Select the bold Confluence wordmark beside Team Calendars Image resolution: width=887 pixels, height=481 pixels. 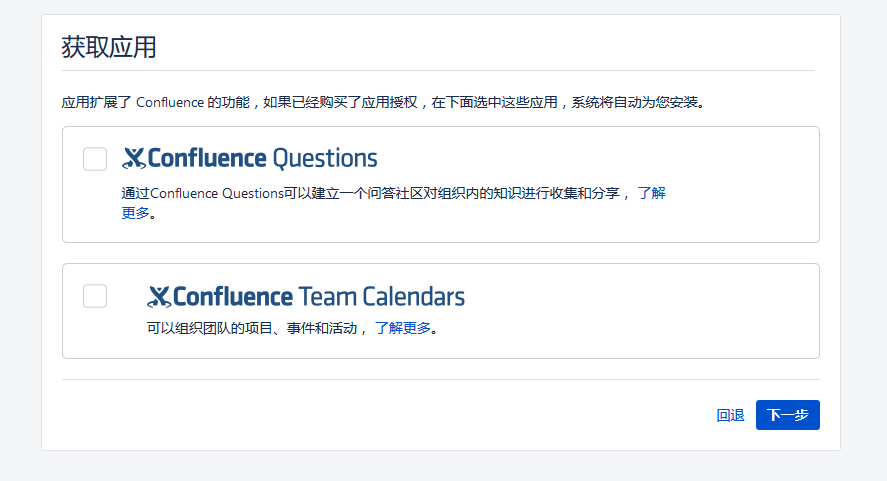pos(232,296)
